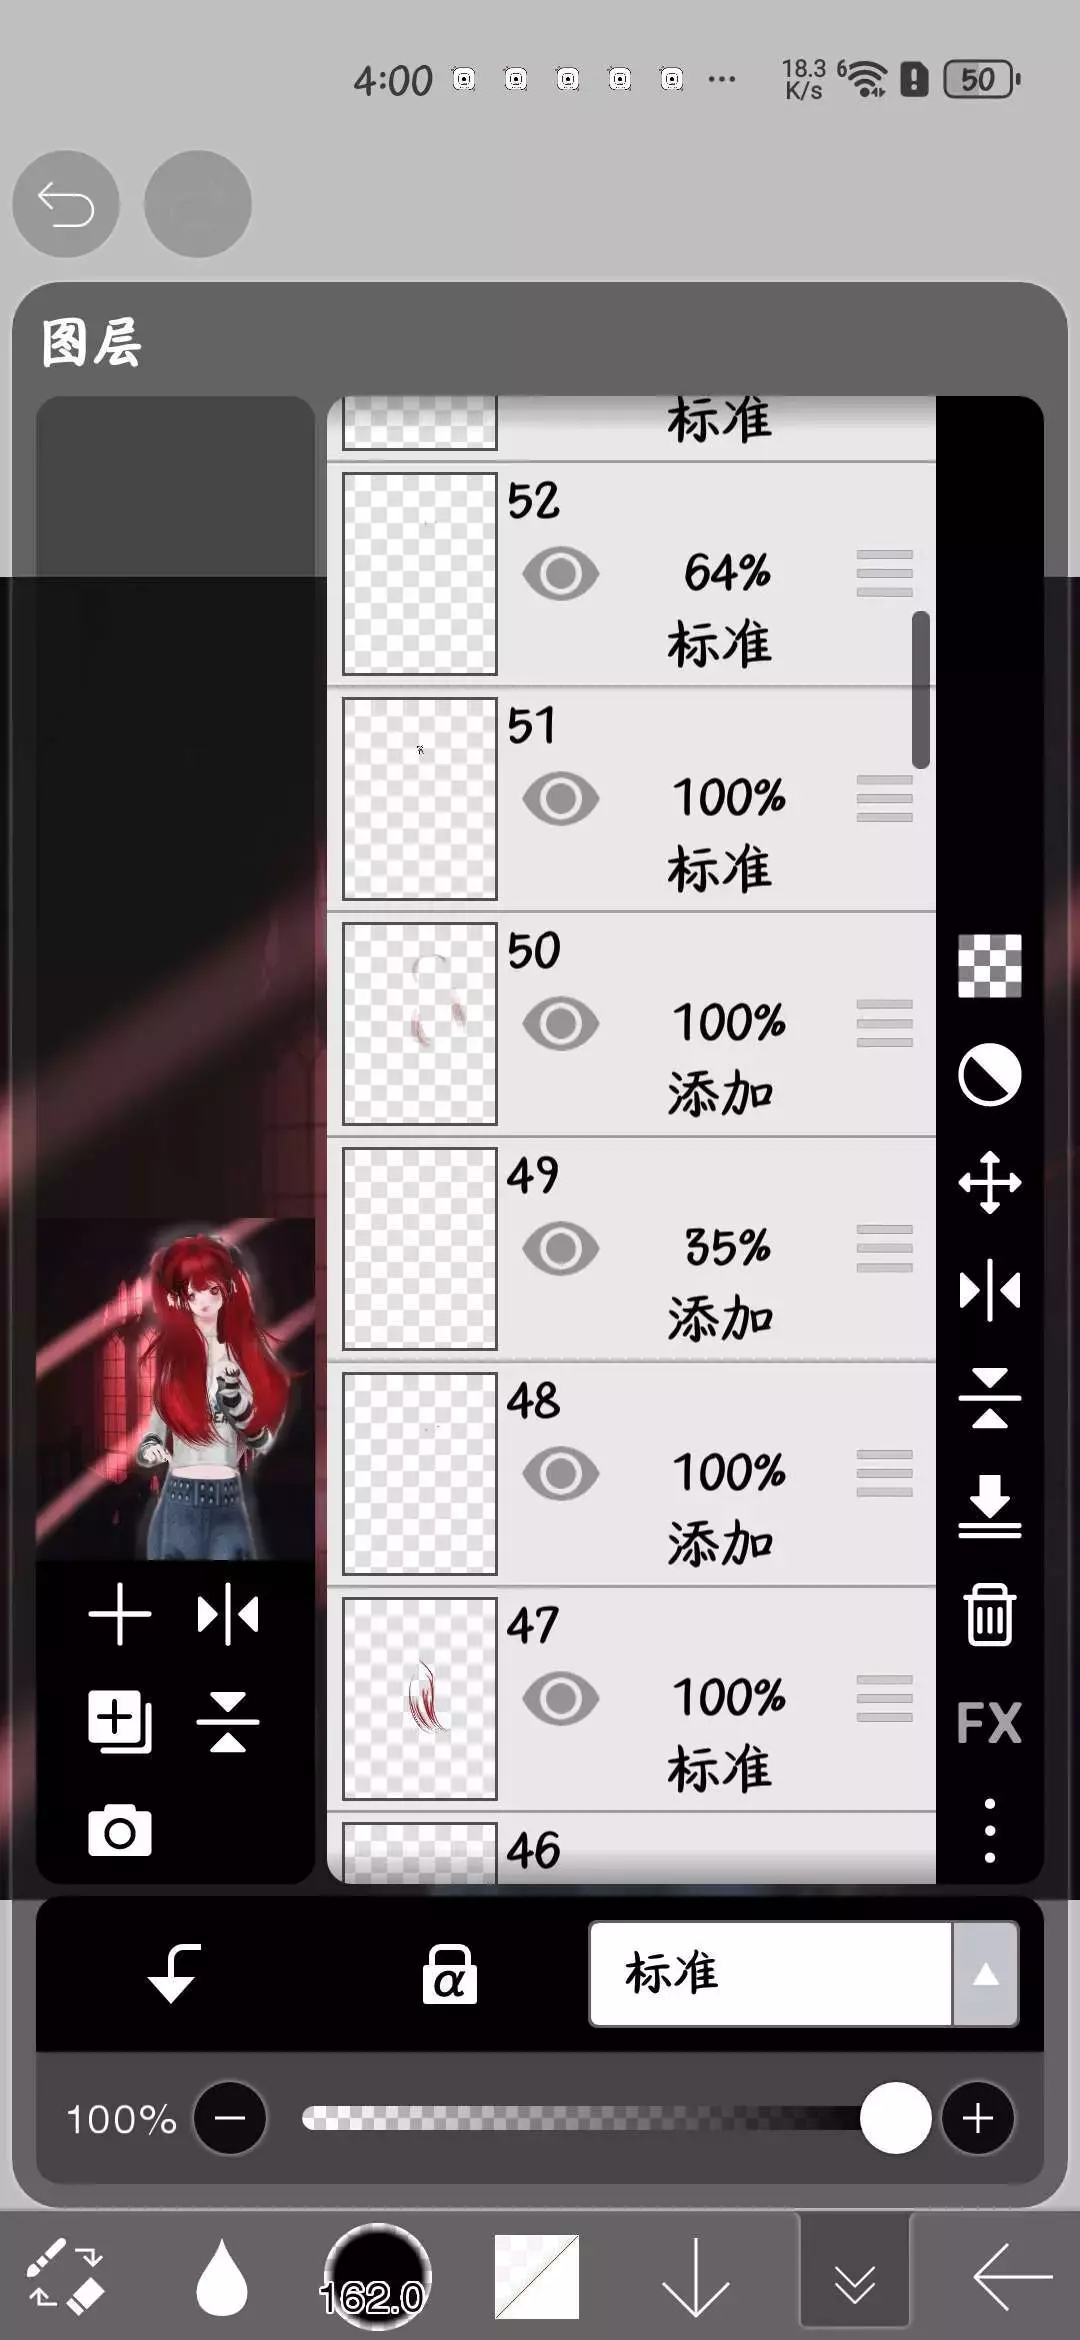The height and width of the screenshot is (2340, 1080).
Task: Open the three-dot layer options menu
Action: [x=990, y=1831]
